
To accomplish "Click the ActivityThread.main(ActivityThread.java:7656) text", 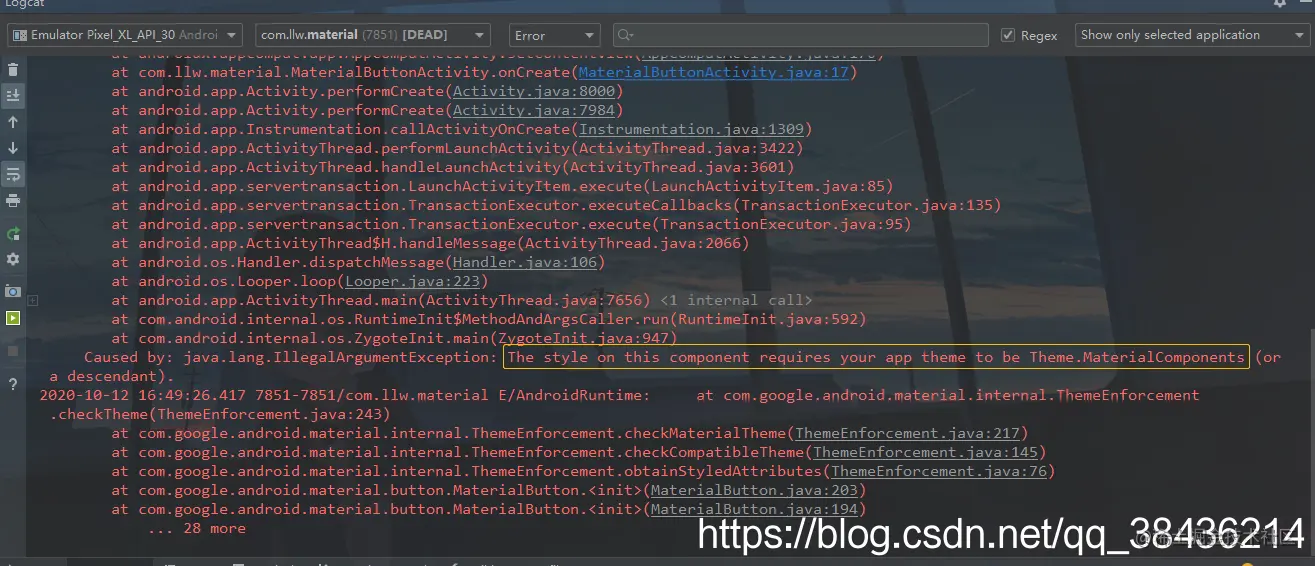I will point(395,300).
